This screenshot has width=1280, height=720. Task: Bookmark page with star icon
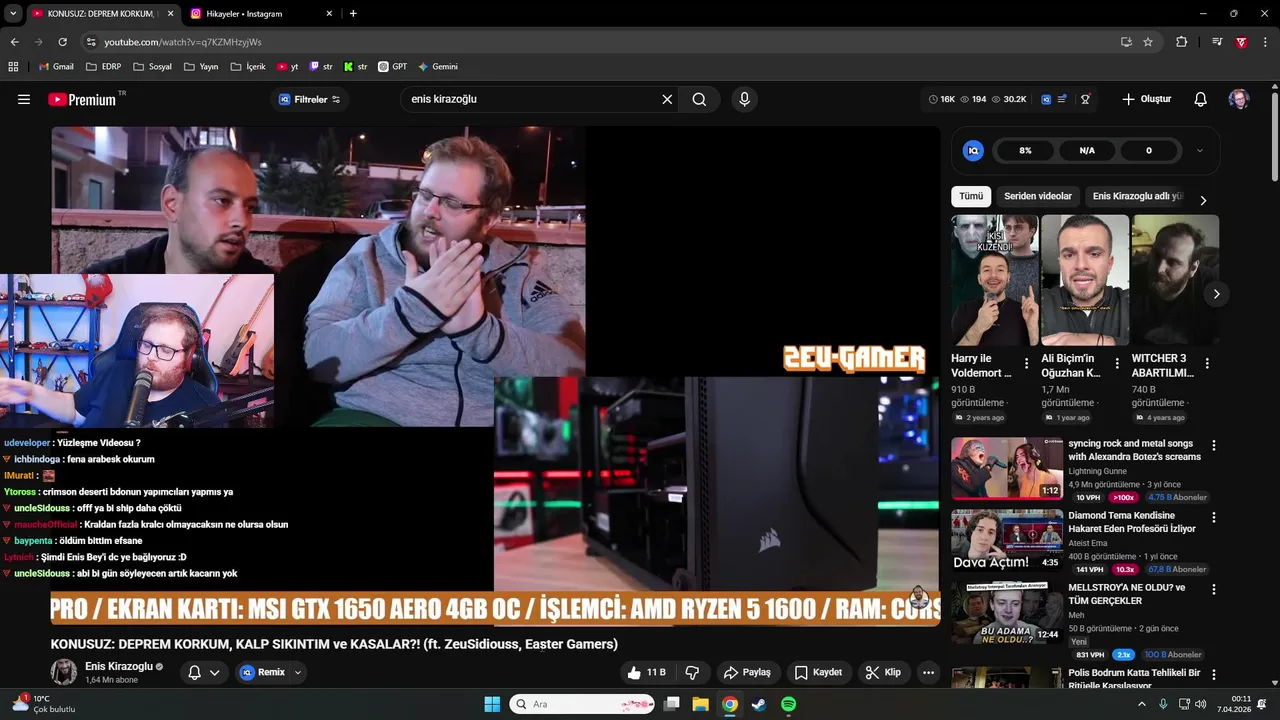[x=1148, y=42]
